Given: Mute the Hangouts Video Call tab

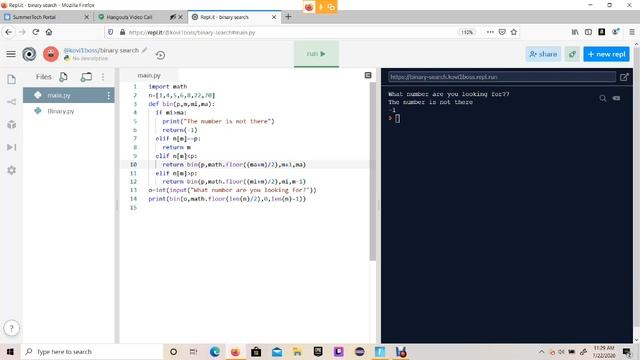Looking at the screenshot, I should point(173,17).
